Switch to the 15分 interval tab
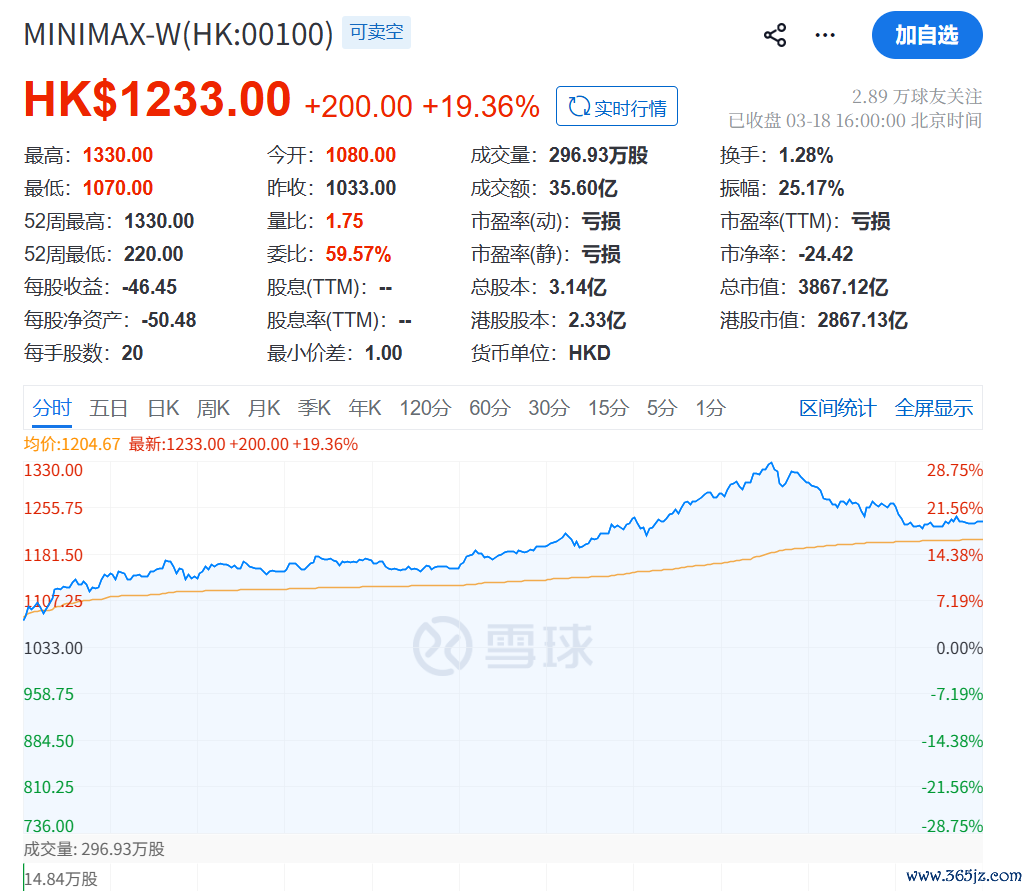This screenshot has width=1029, height=891. (x=608, y=408)
